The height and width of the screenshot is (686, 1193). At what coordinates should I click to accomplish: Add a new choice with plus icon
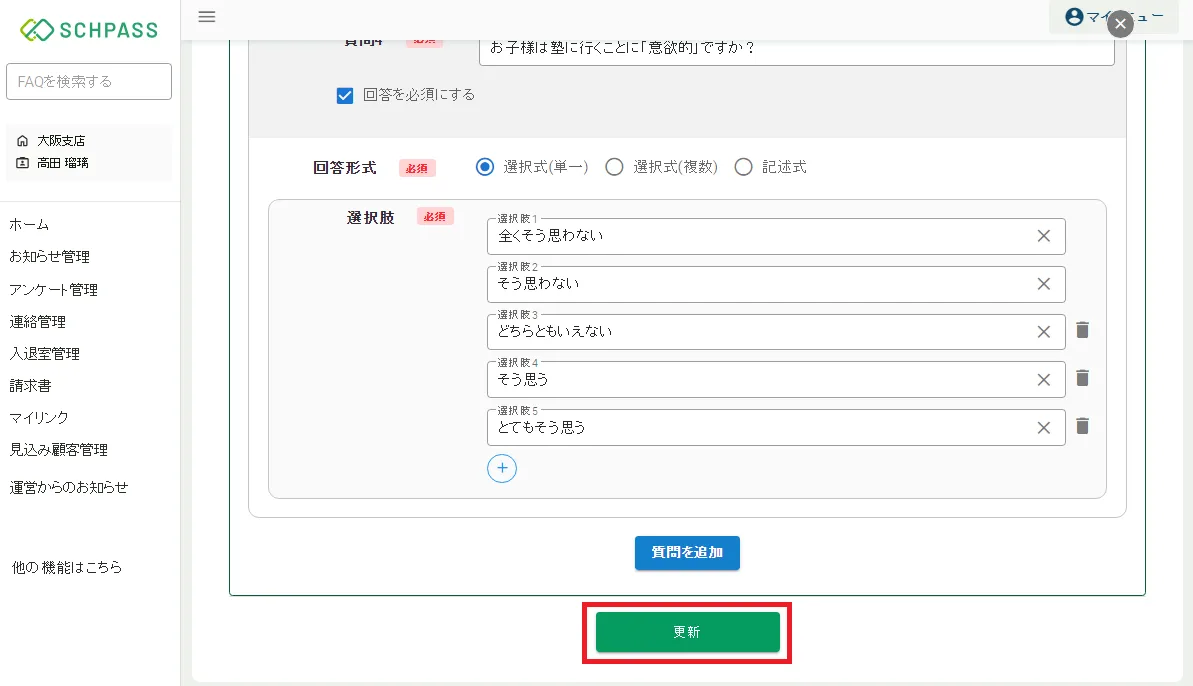point(502,468)
